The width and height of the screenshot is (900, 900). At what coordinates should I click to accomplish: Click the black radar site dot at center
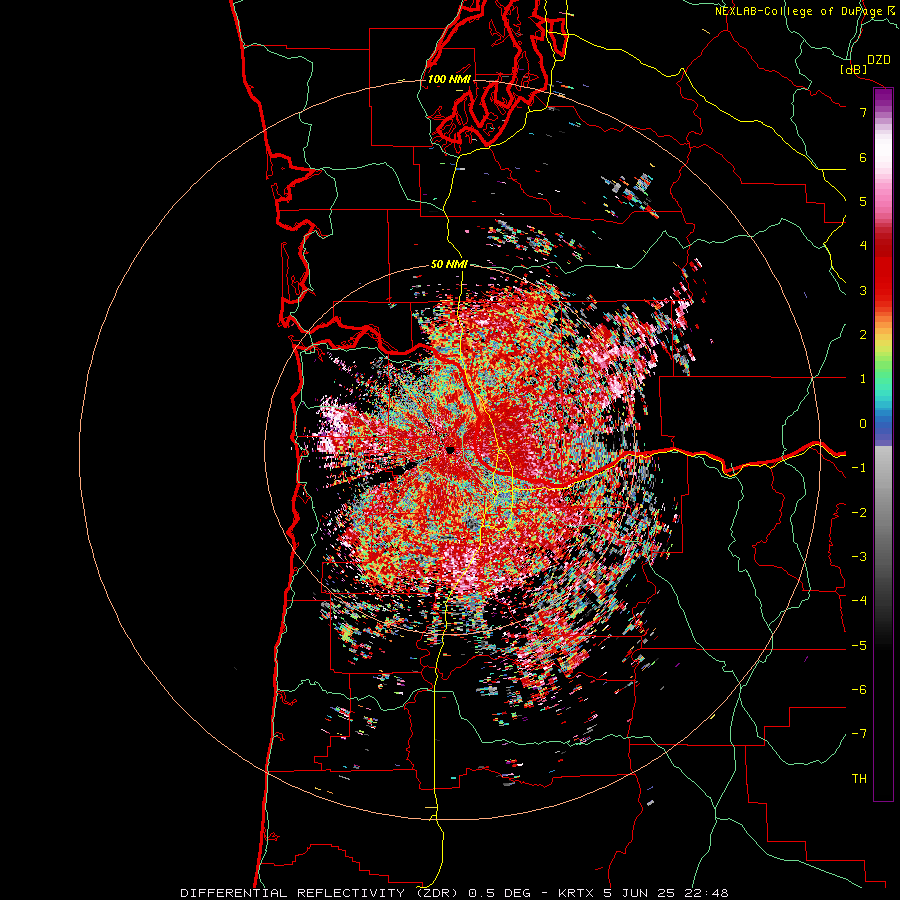tap(451, 450)
